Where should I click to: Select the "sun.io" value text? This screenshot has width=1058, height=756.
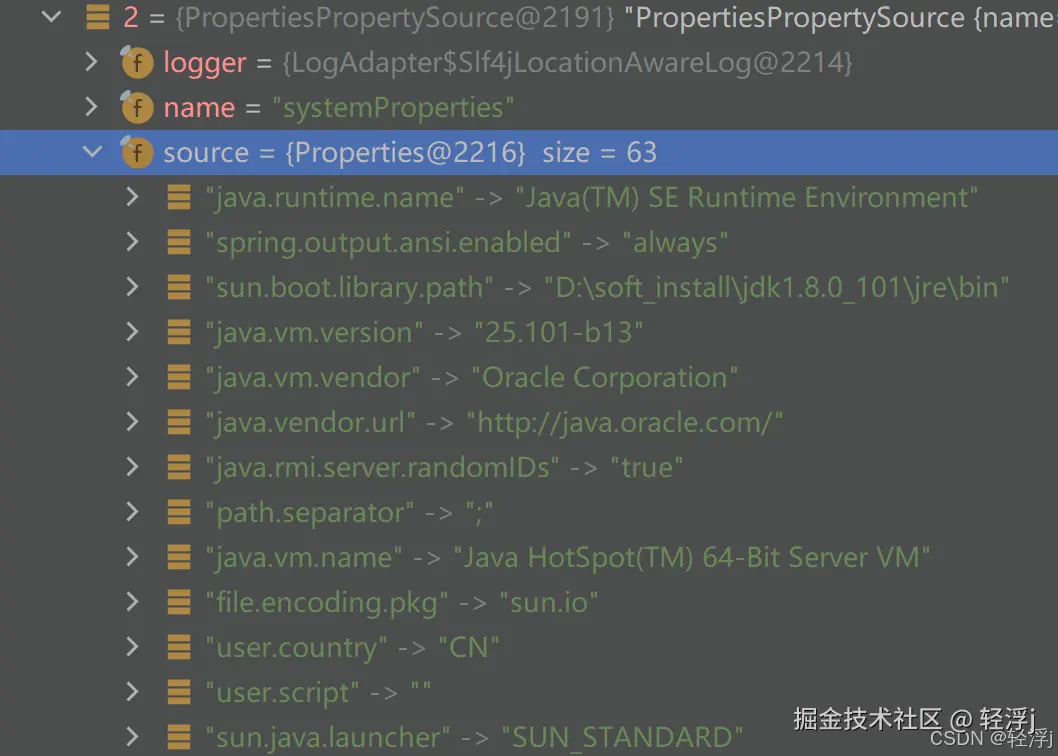click(549, 603)
